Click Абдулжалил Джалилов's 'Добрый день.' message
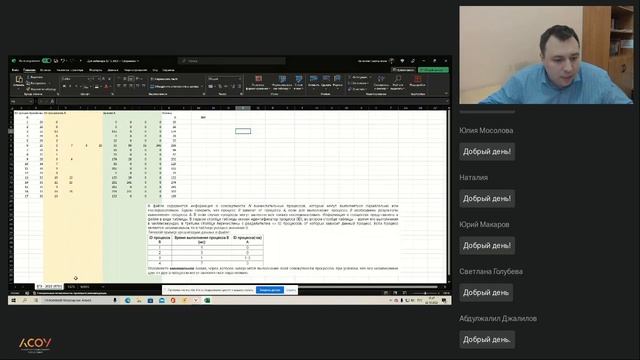 (x=487, y=339)
